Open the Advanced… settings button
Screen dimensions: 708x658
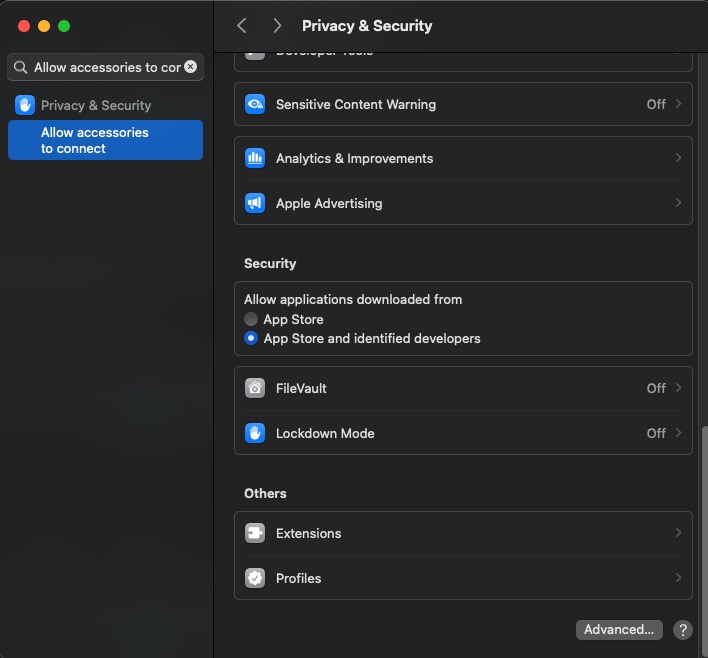tap(619, 630)
